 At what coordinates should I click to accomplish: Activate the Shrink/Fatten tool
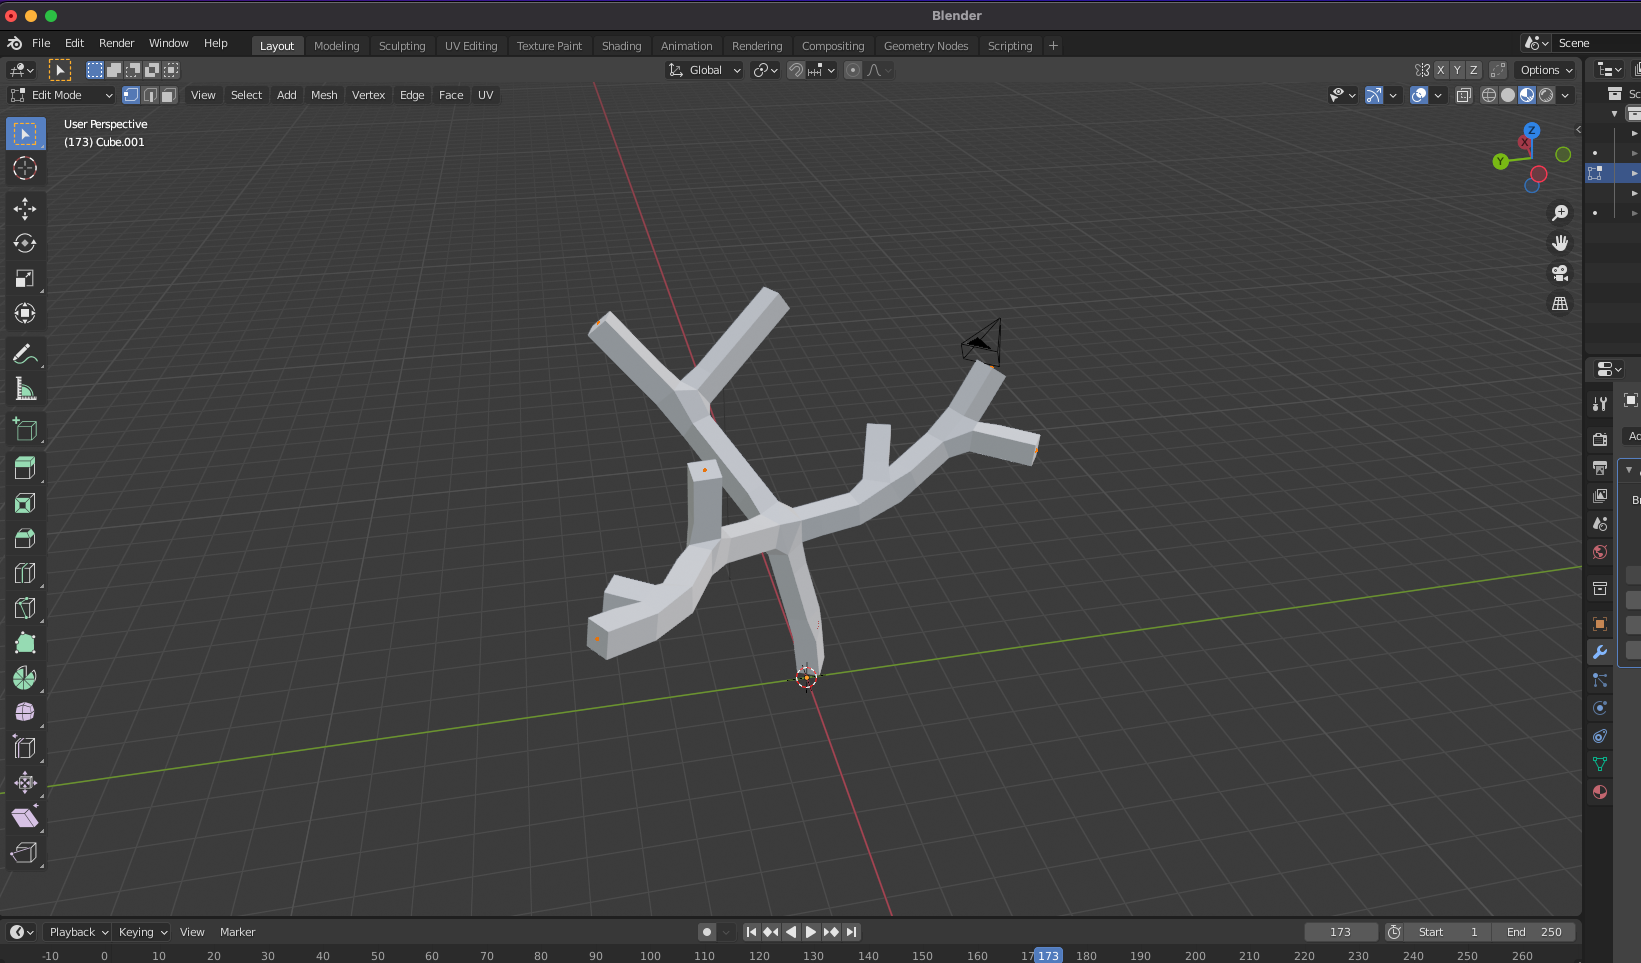coord(25,782)
